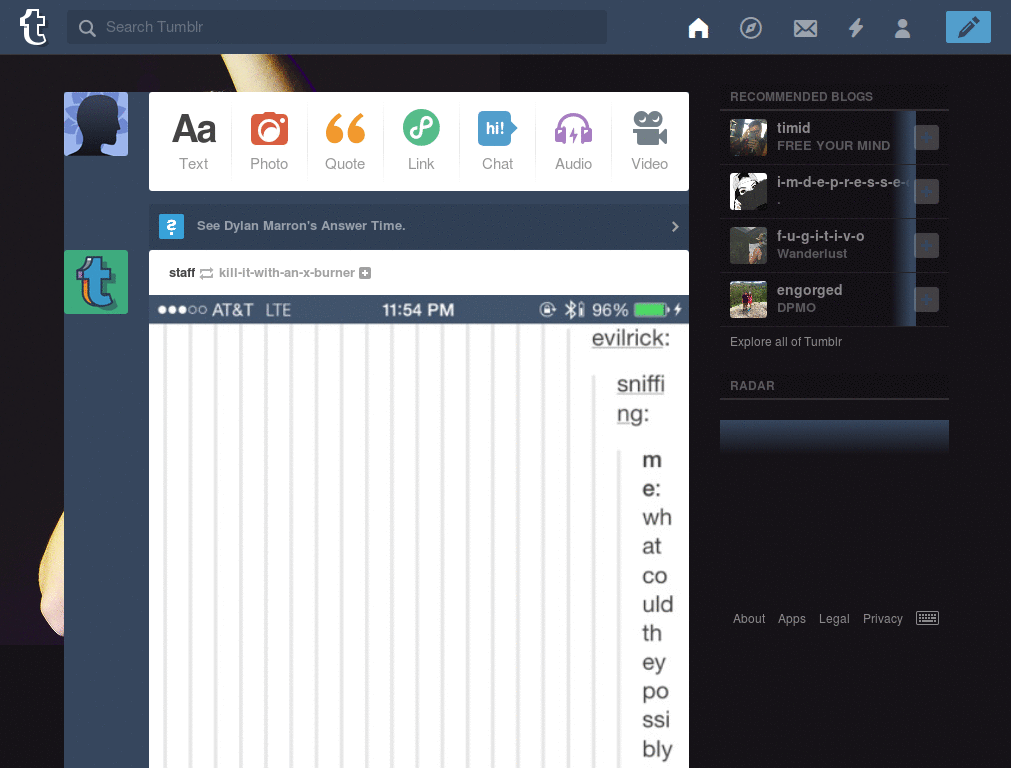Screen dimensions: 1024x768
Task: Open the Inbox envelope icon
Action: click(805, 27)
